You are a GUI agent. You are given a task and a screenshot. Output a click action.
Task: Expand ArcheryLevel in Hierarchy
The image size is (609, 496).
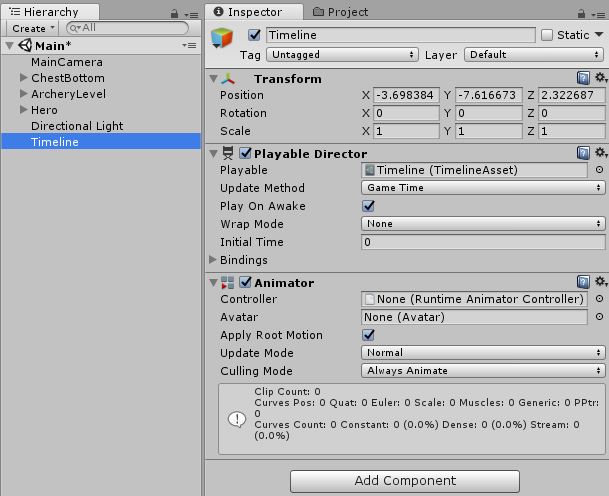pos(24,94)
